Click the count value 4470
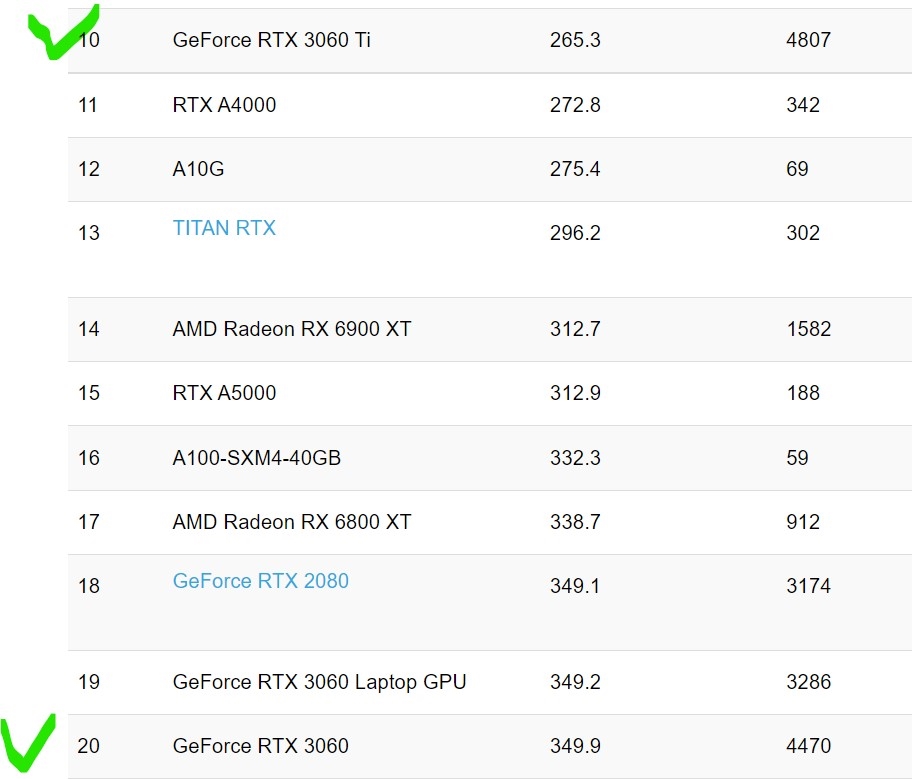Image resolution: width=912 pixels, height=779 pixels. click(x=808, y=746)
